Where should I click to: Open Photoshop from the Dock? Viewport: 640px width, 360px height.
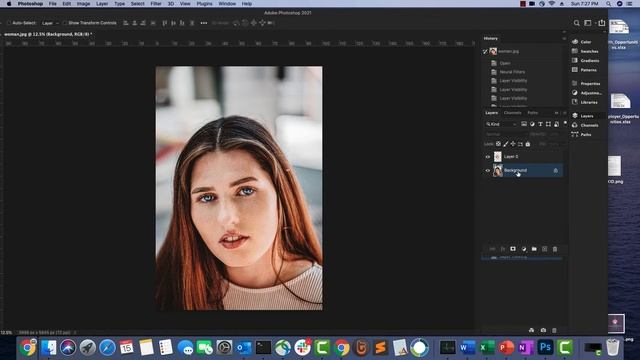point(545,348)
